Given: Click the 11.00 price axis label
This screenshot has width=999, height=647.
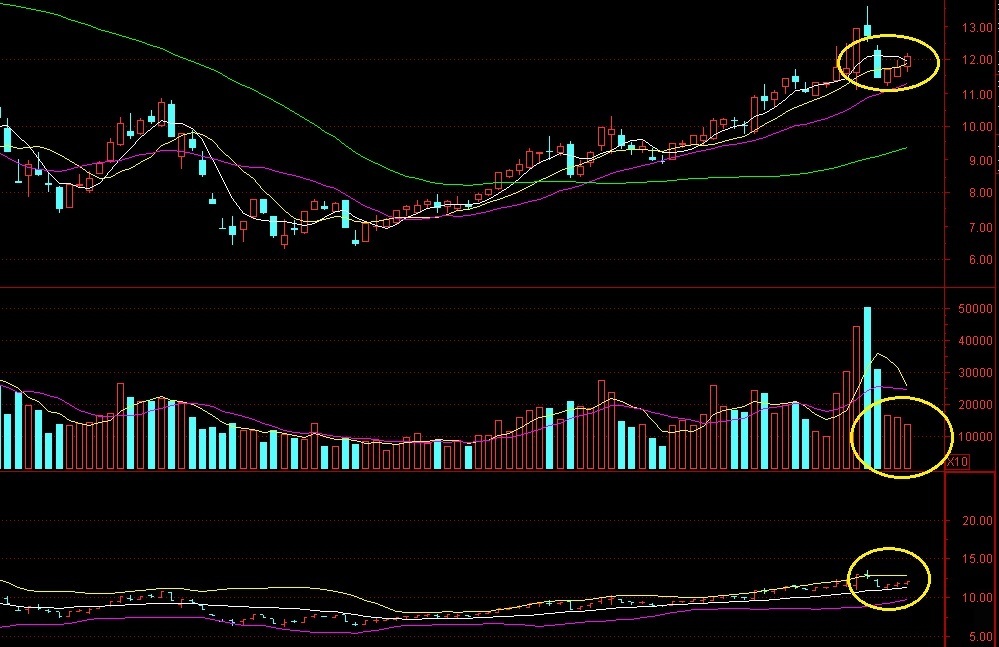Looking at the screenshot, I should coord(977,94).
